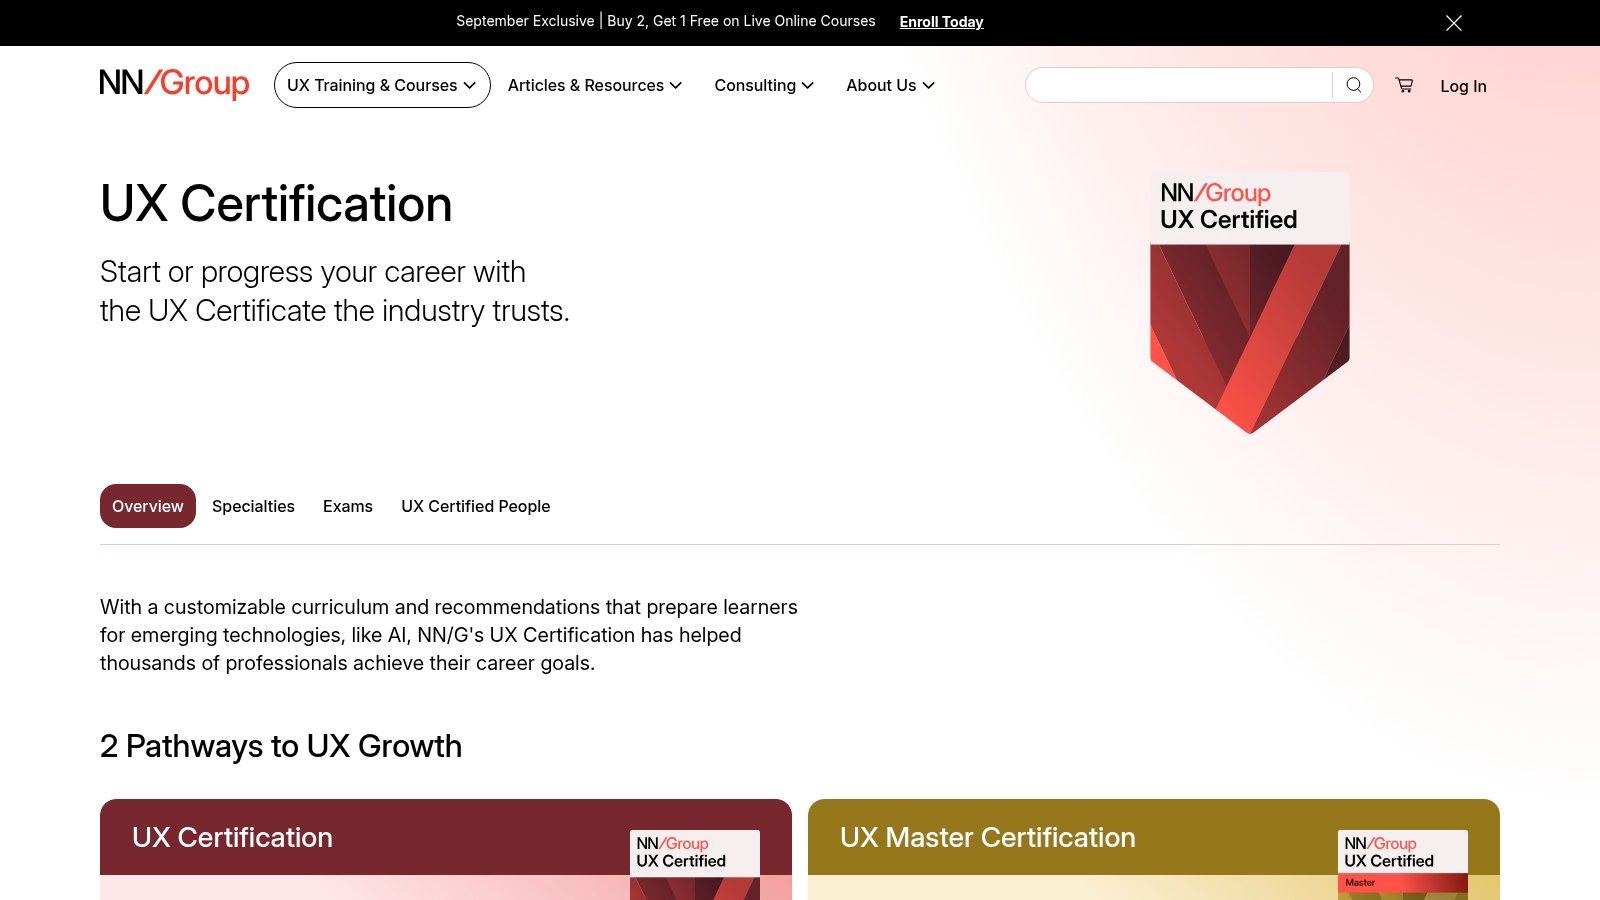Click the '2 Pathways to UX Growth' heading
The height and width of the screenshot is (900, 1600).
[281, 746]
